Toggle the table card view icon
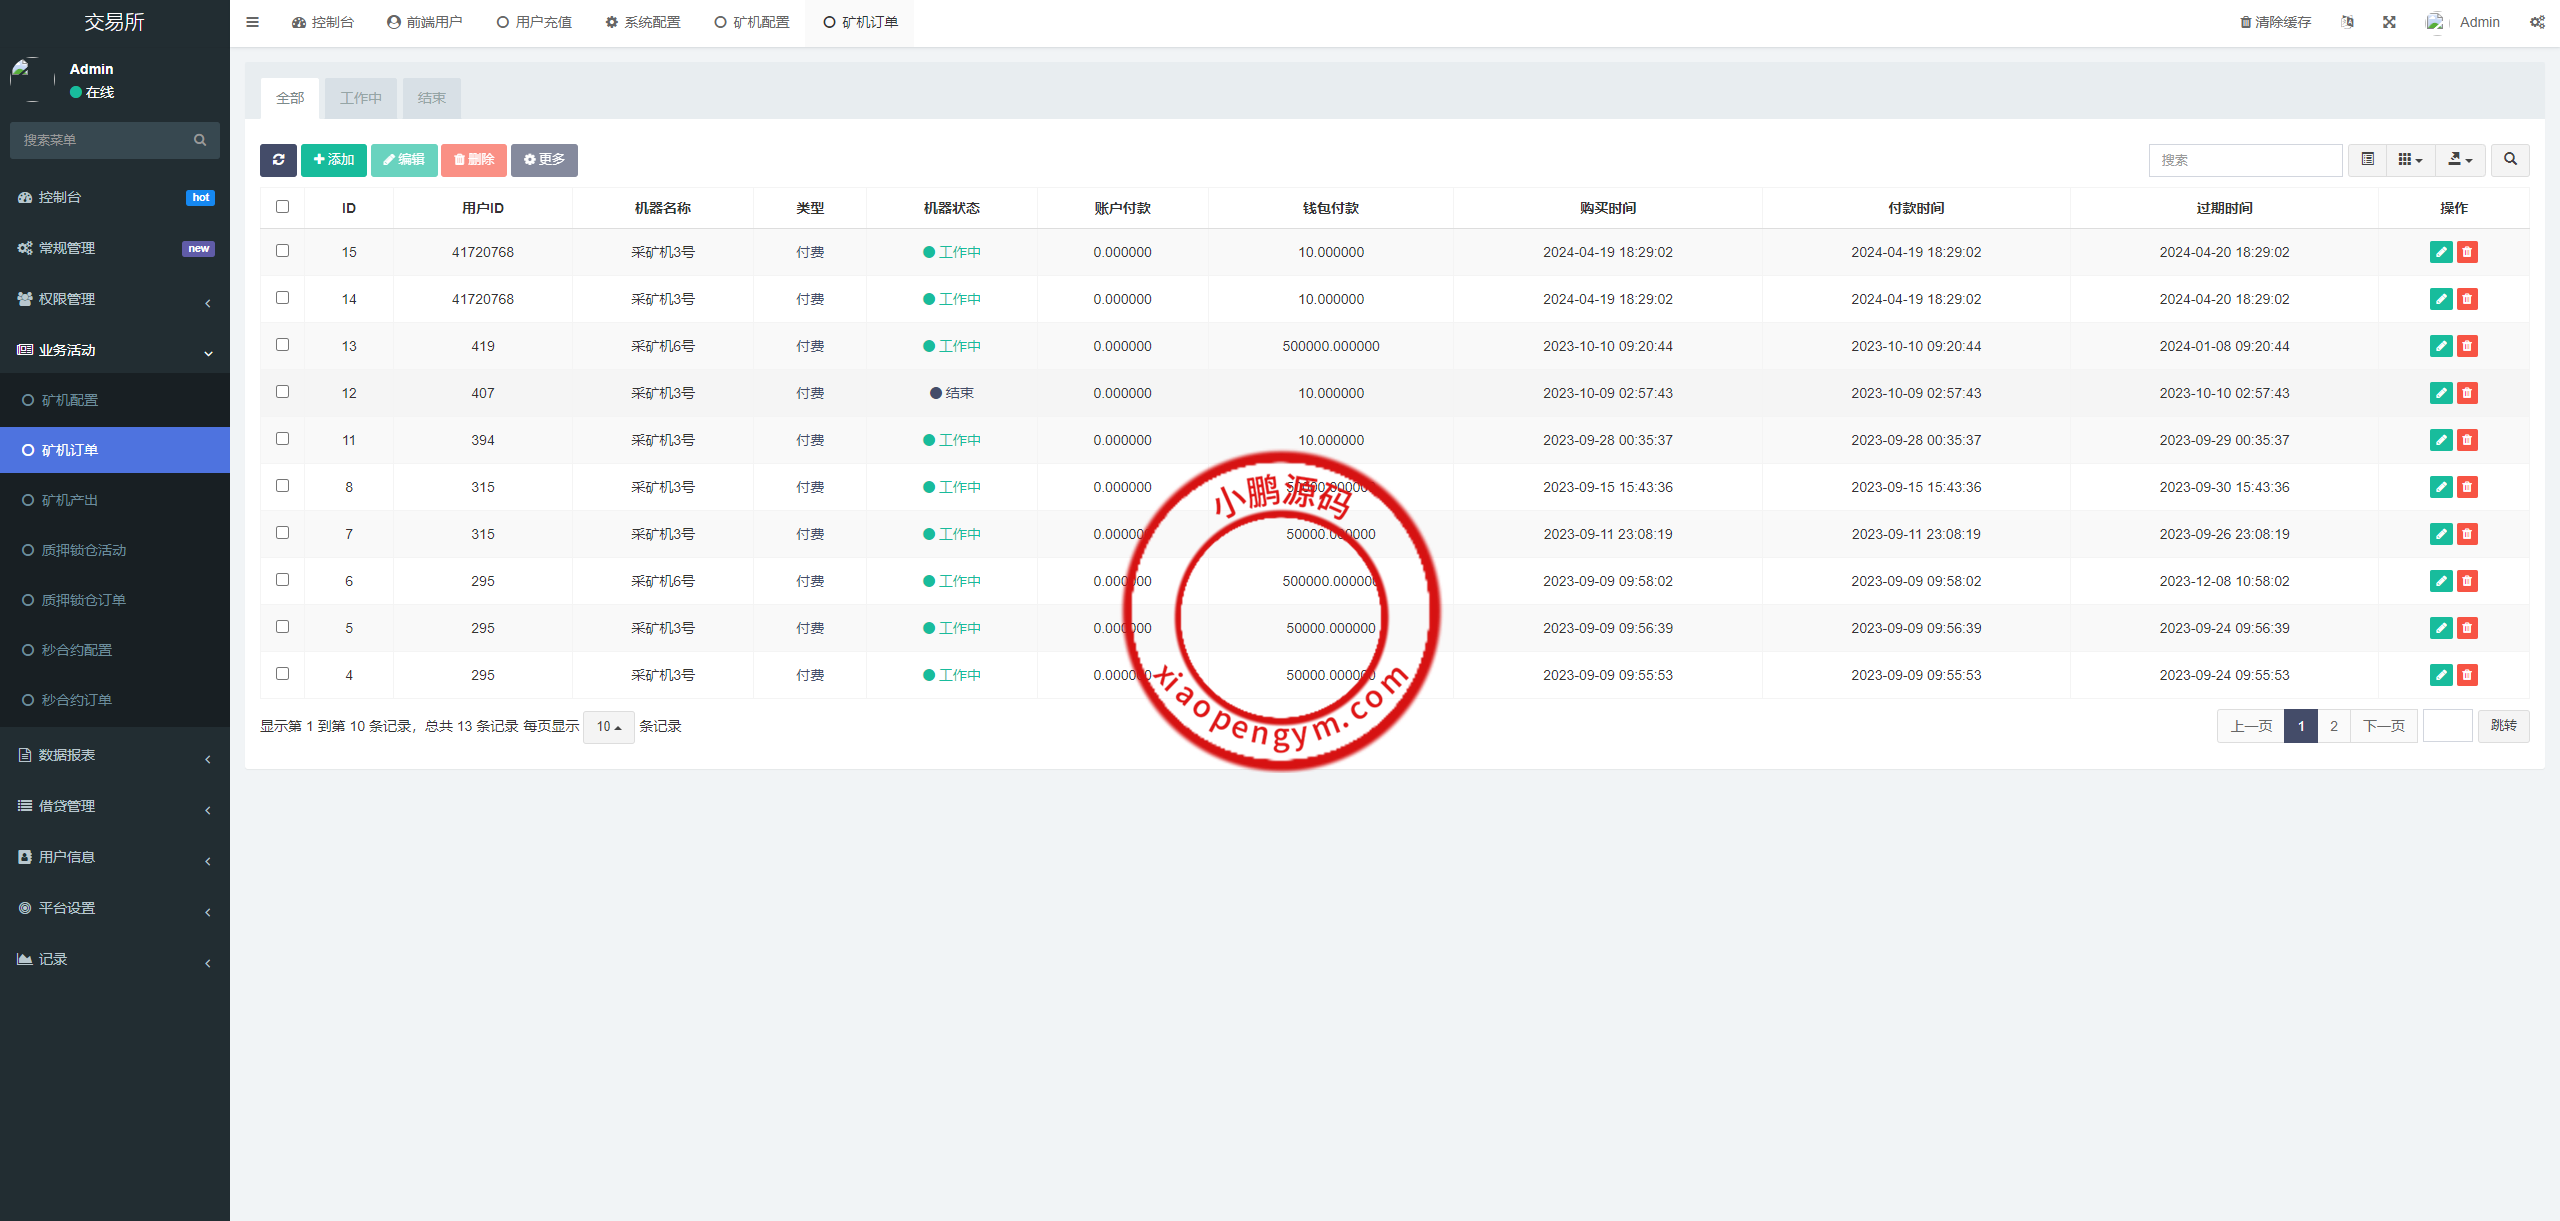Screen dimensions: 2560x1221 click(x=2367, y=160)
